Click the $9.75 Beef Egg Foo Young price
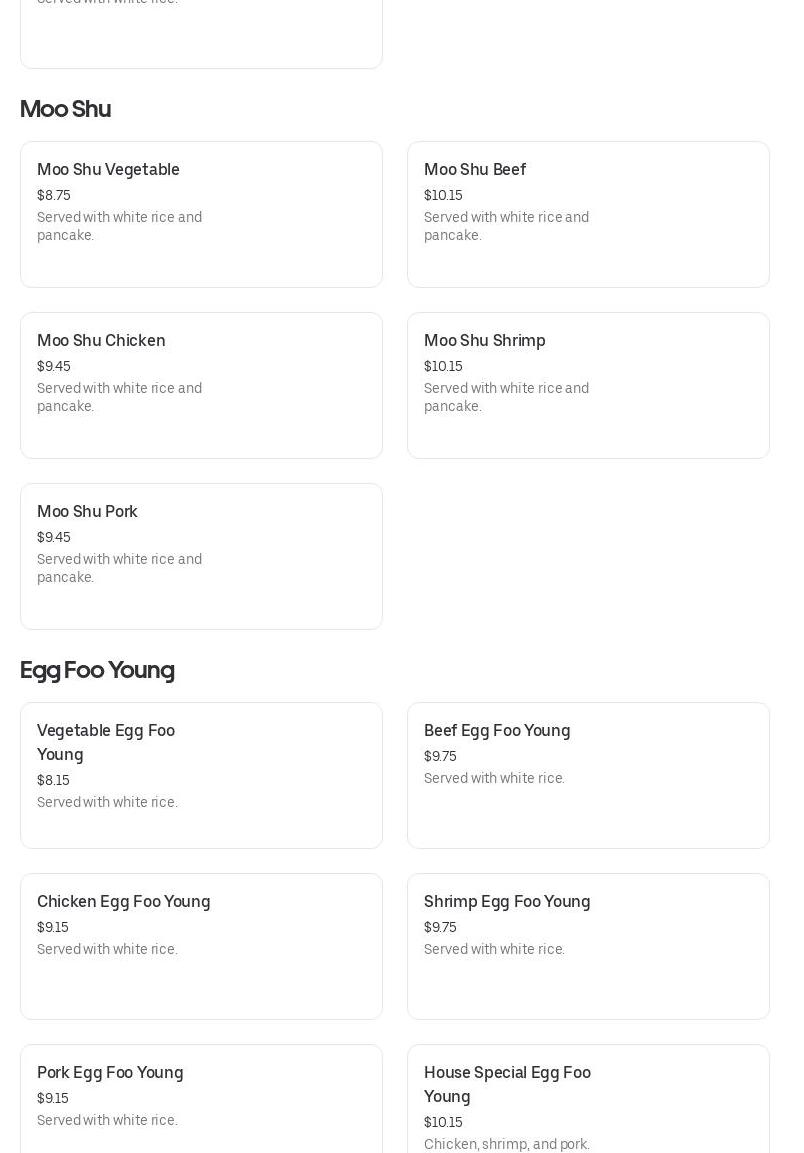 click(x=440, y=756)
